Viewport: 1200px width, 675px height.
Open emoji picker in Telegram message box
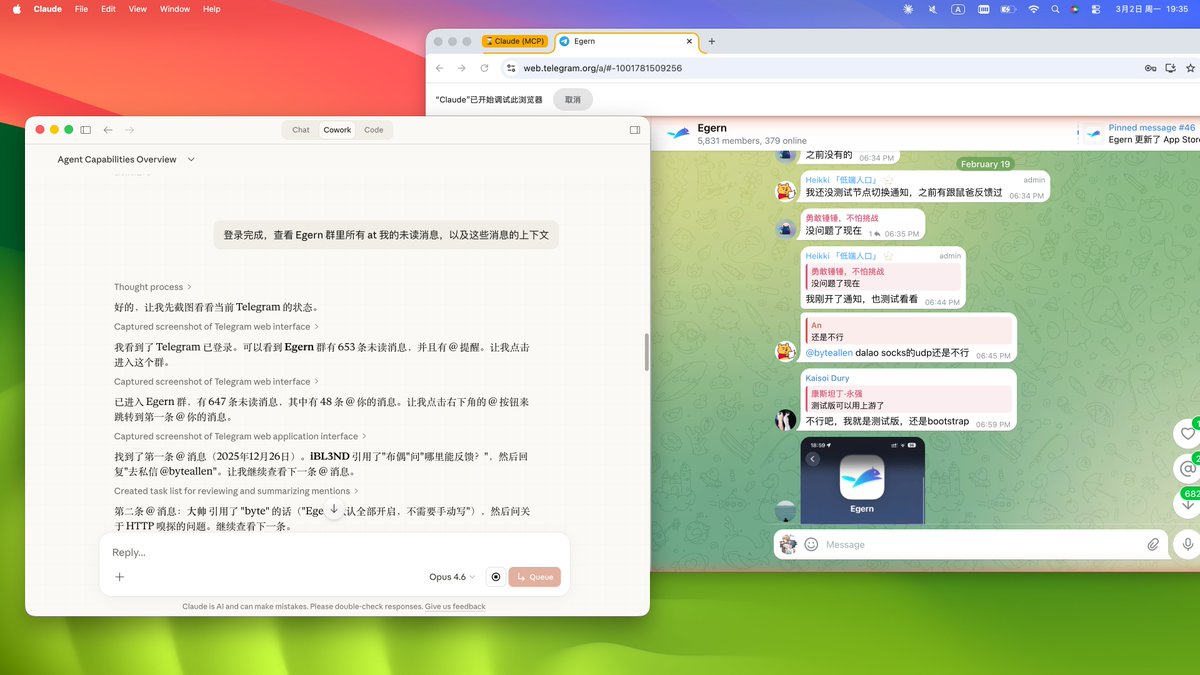click(811, 544)
